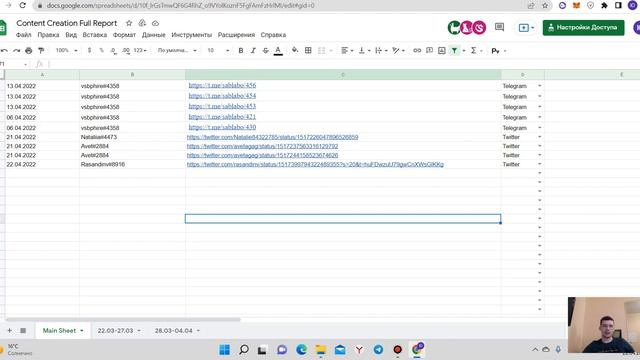Screen dimensions: 640x360
Task: Insert a link
Action: point(417,51)
